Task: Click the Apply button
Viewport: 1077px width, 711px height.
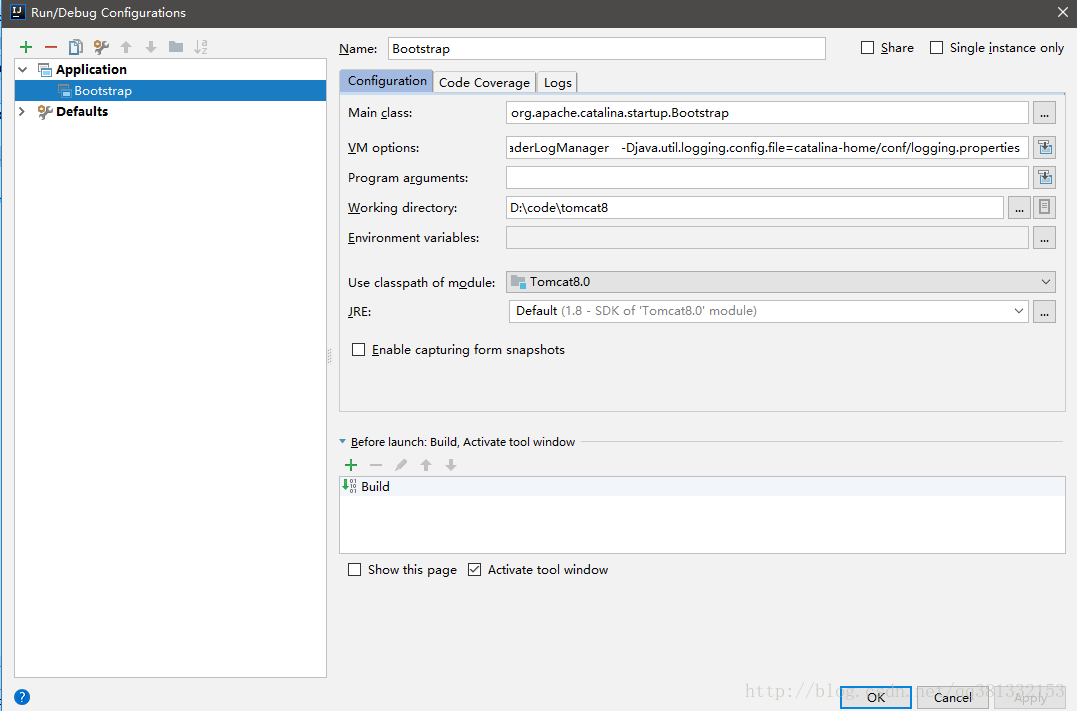Action: (x=1030, y=697)
